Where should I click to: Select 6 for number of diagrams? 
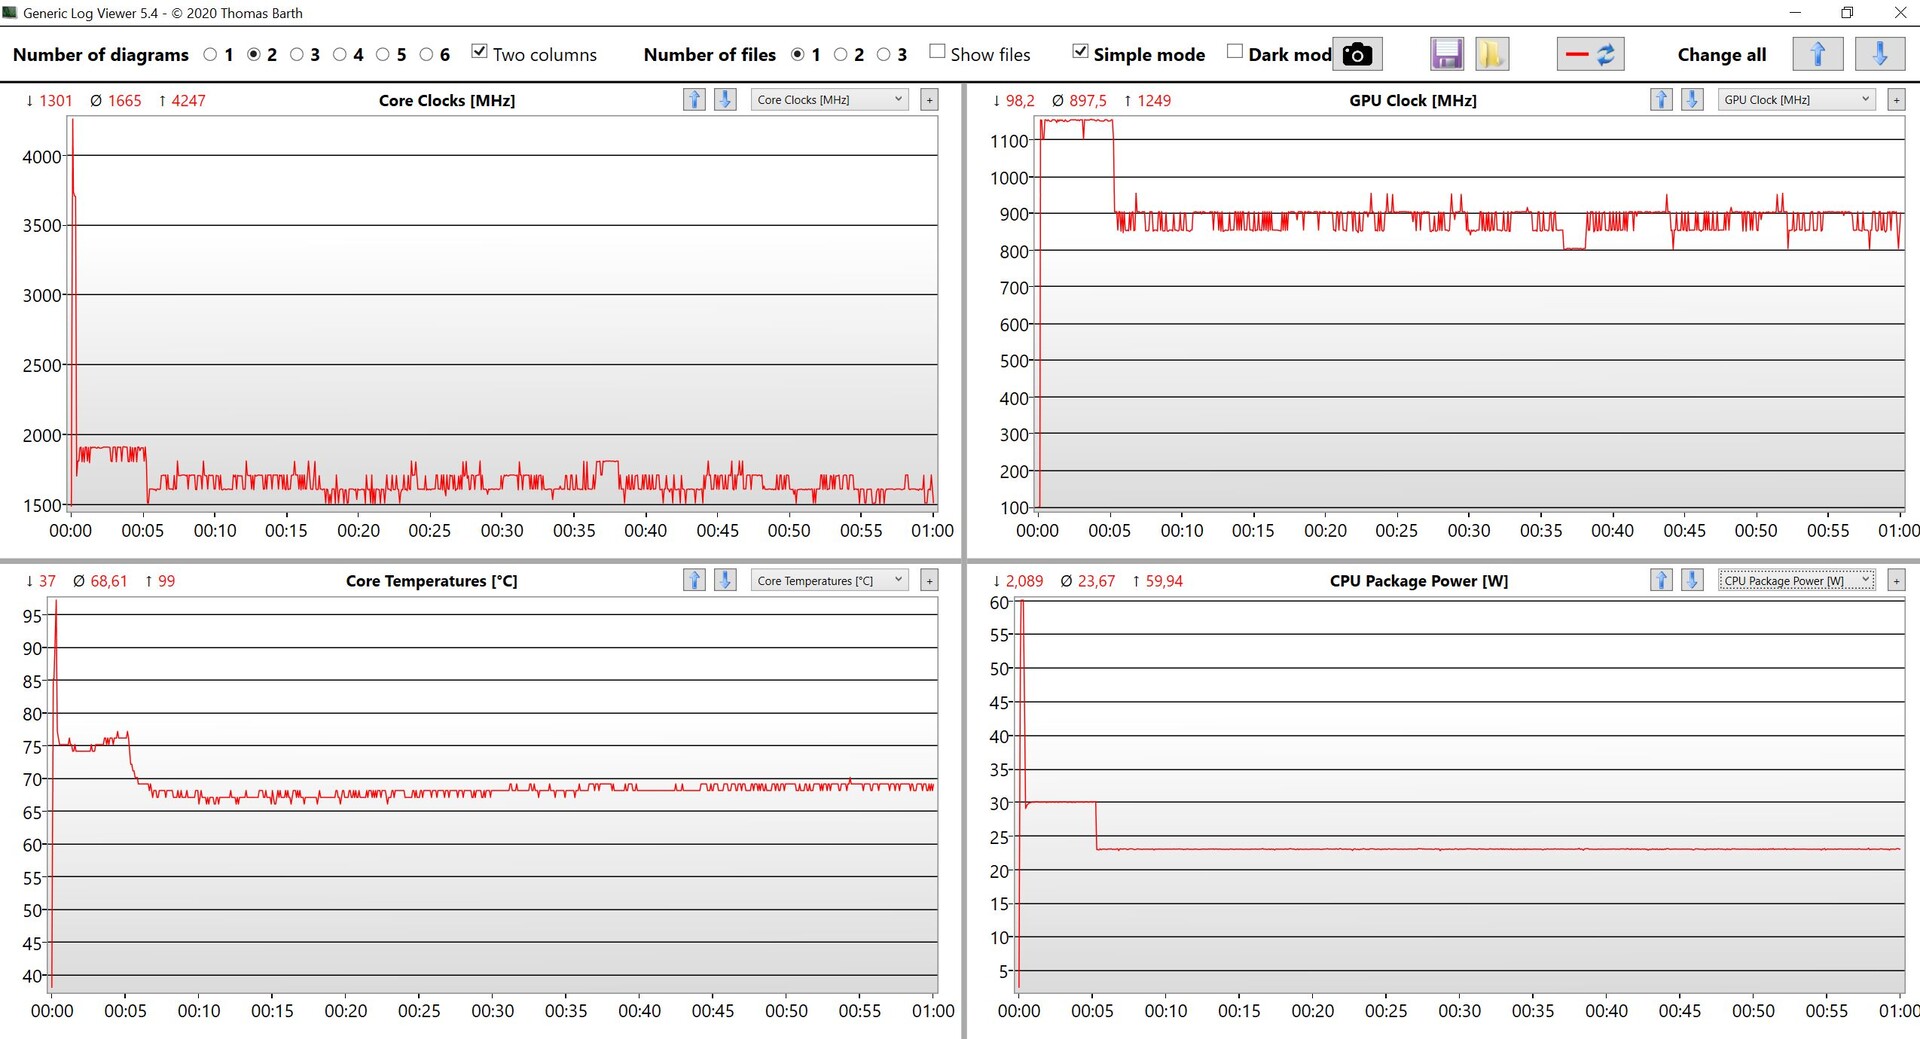coord(427,55)
